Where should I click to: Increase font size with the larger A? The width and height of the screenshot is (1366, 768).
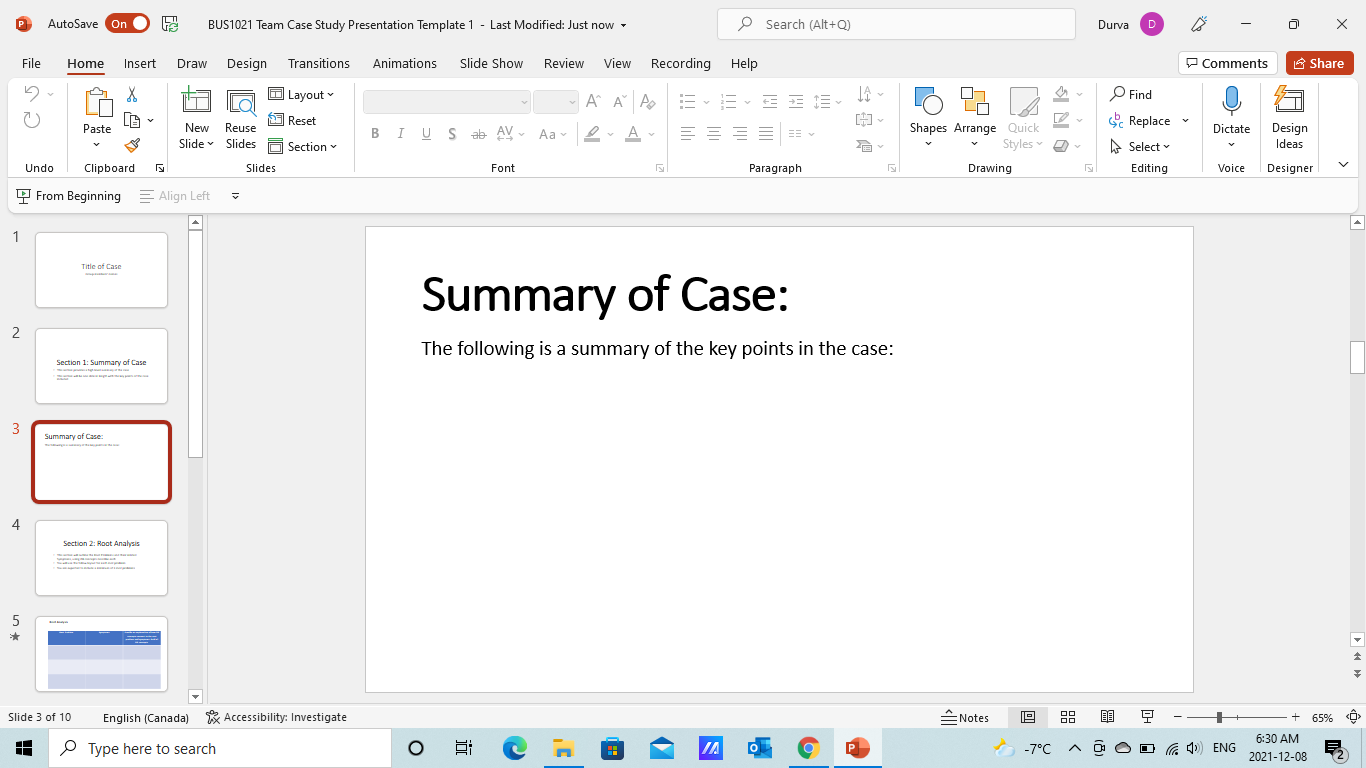point(593,102)
